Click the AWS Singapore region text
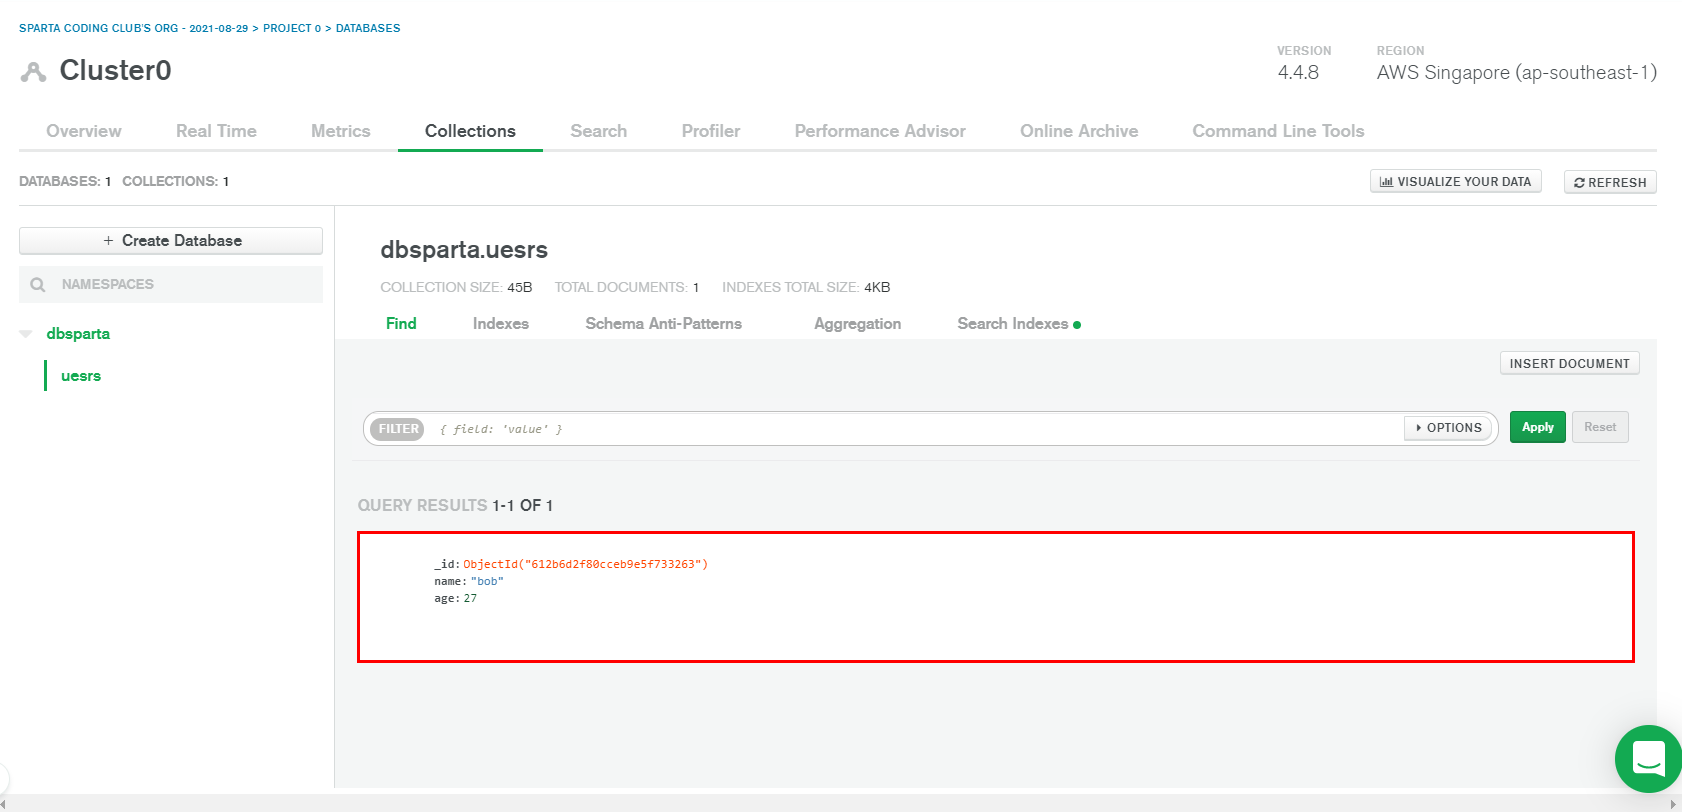 1516,73
